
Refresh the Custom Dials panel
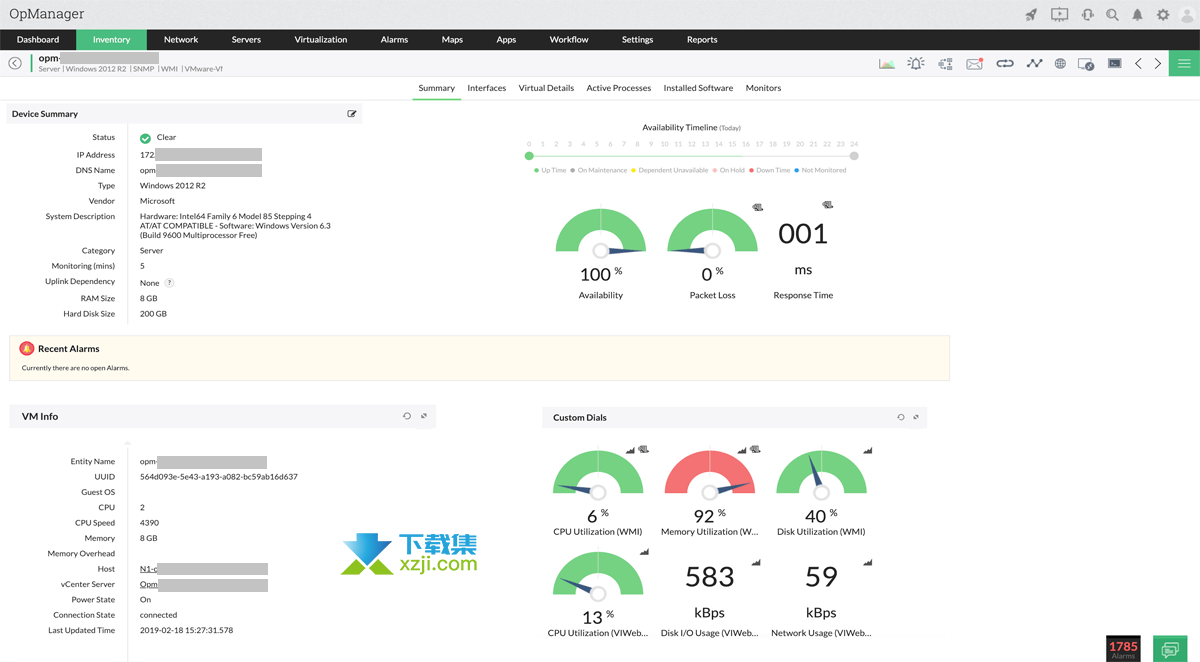[901, 417]
